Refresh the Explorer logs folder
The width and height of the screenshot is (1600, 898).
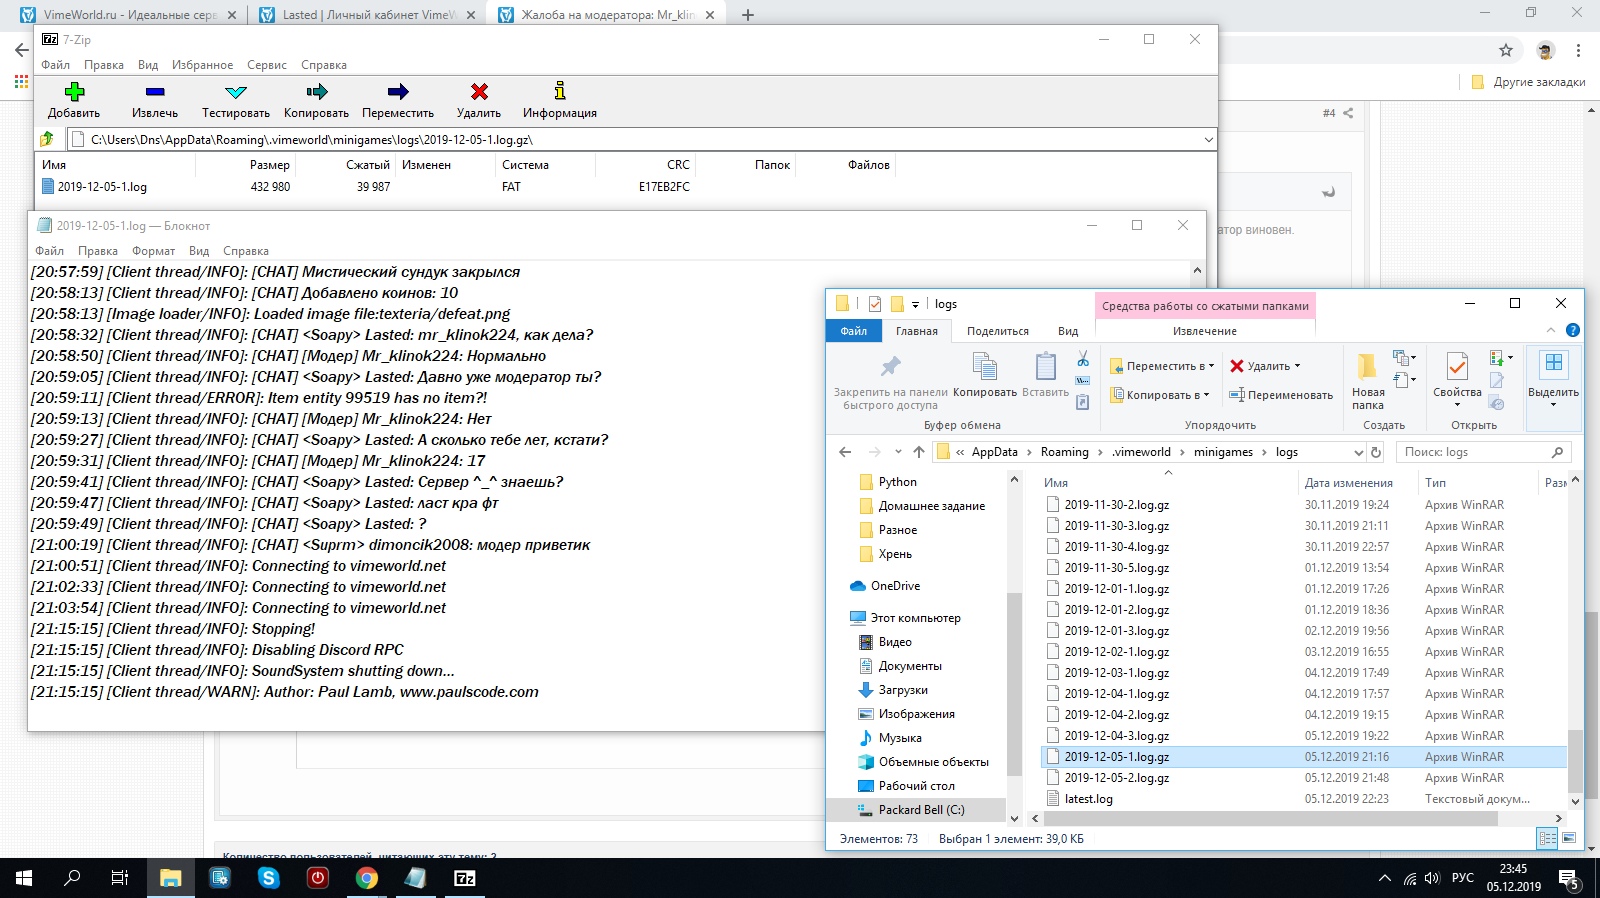coord(1376,452)
